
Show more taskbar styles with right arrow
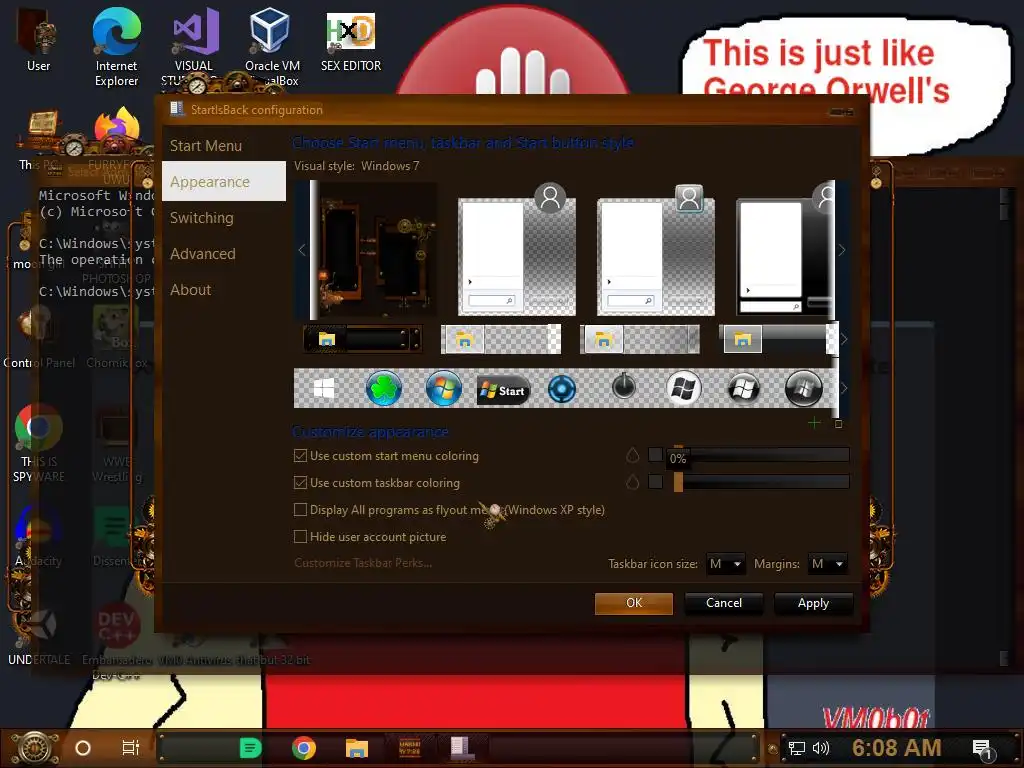pyautogui.click(x=844, y=339)
